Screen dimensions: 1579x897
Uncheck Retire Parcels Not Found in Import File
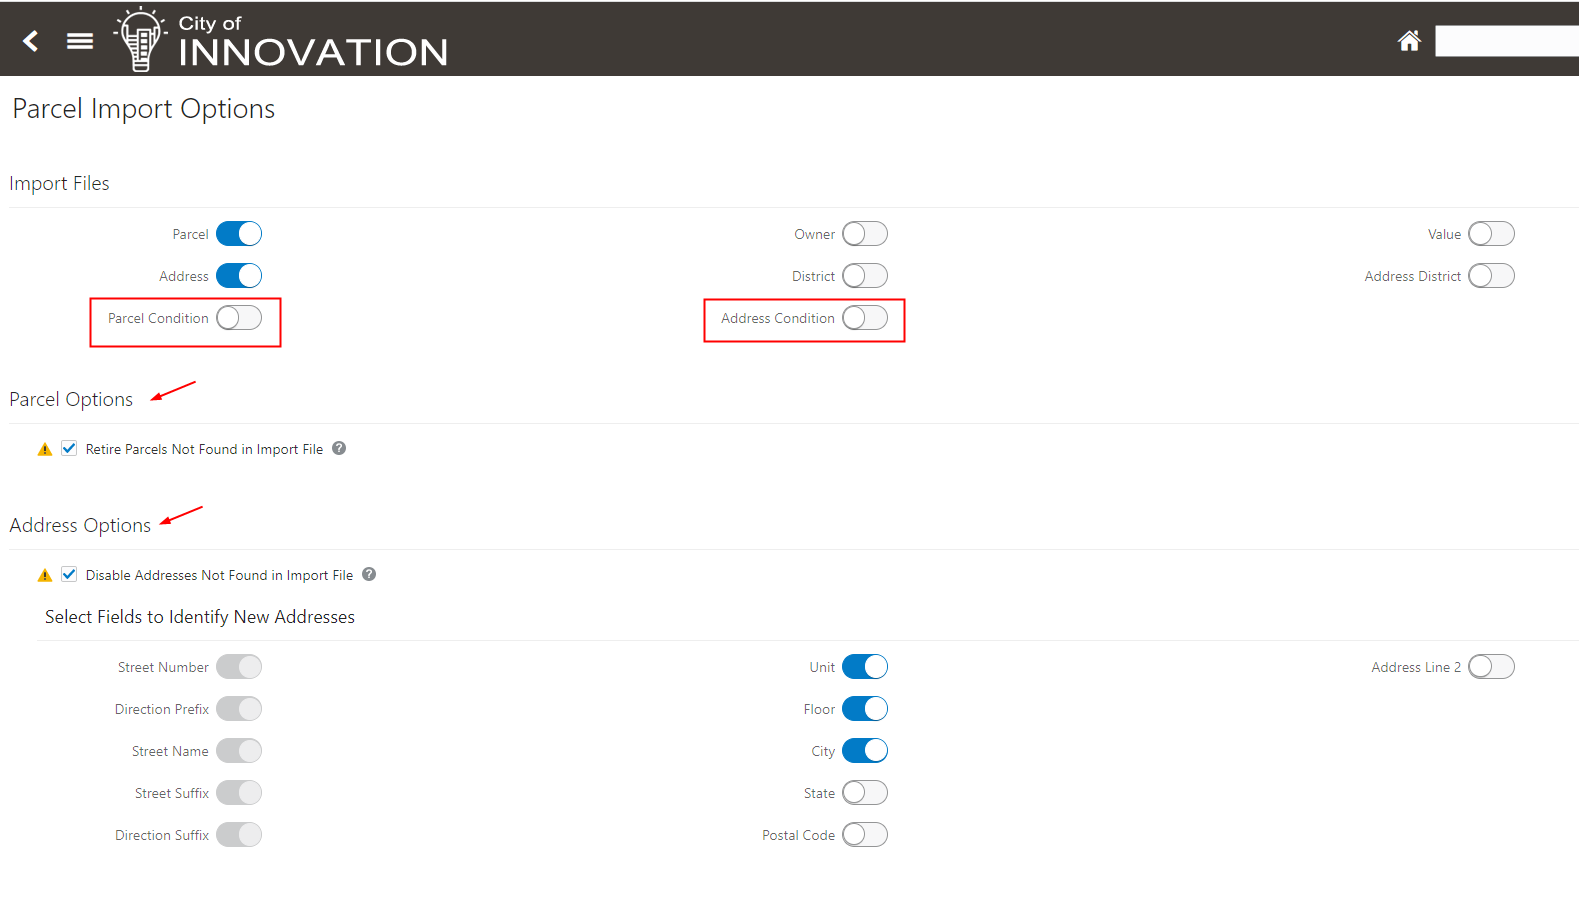pyautogui.click(x=69, y=448)
